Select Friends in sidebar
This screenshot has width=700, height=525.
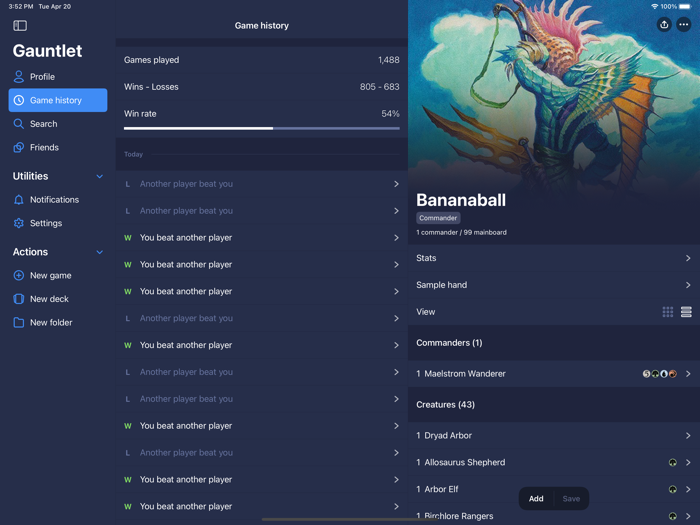(x=58, y=147)
